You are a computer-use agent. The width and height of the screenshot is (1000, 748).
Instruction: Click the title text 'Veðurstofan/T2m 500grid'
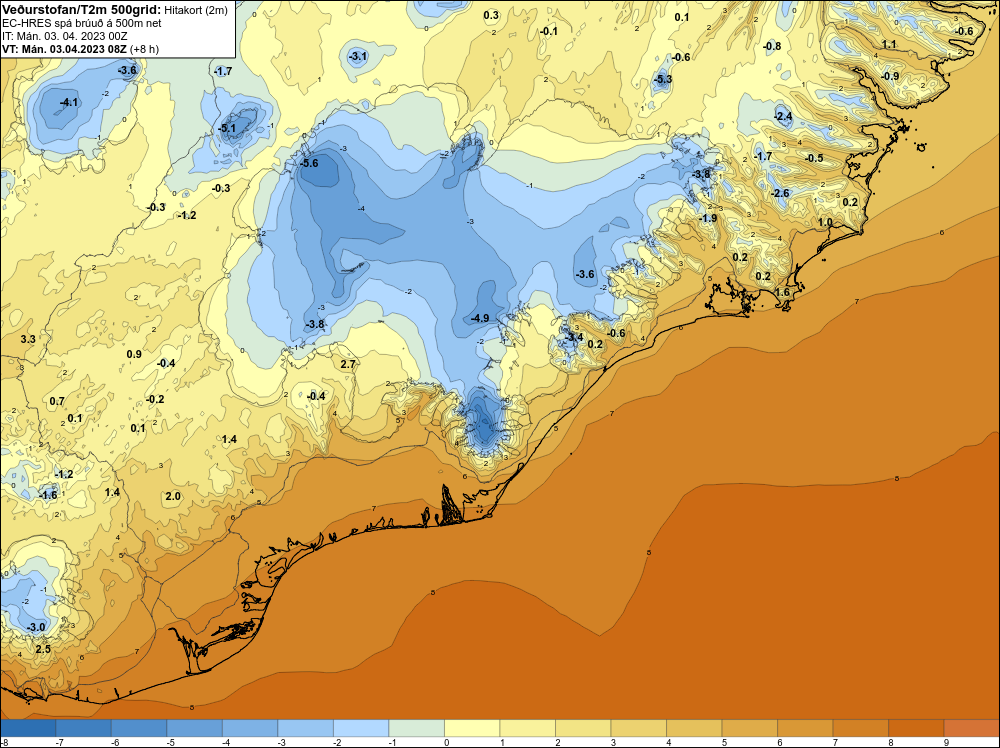80,10
